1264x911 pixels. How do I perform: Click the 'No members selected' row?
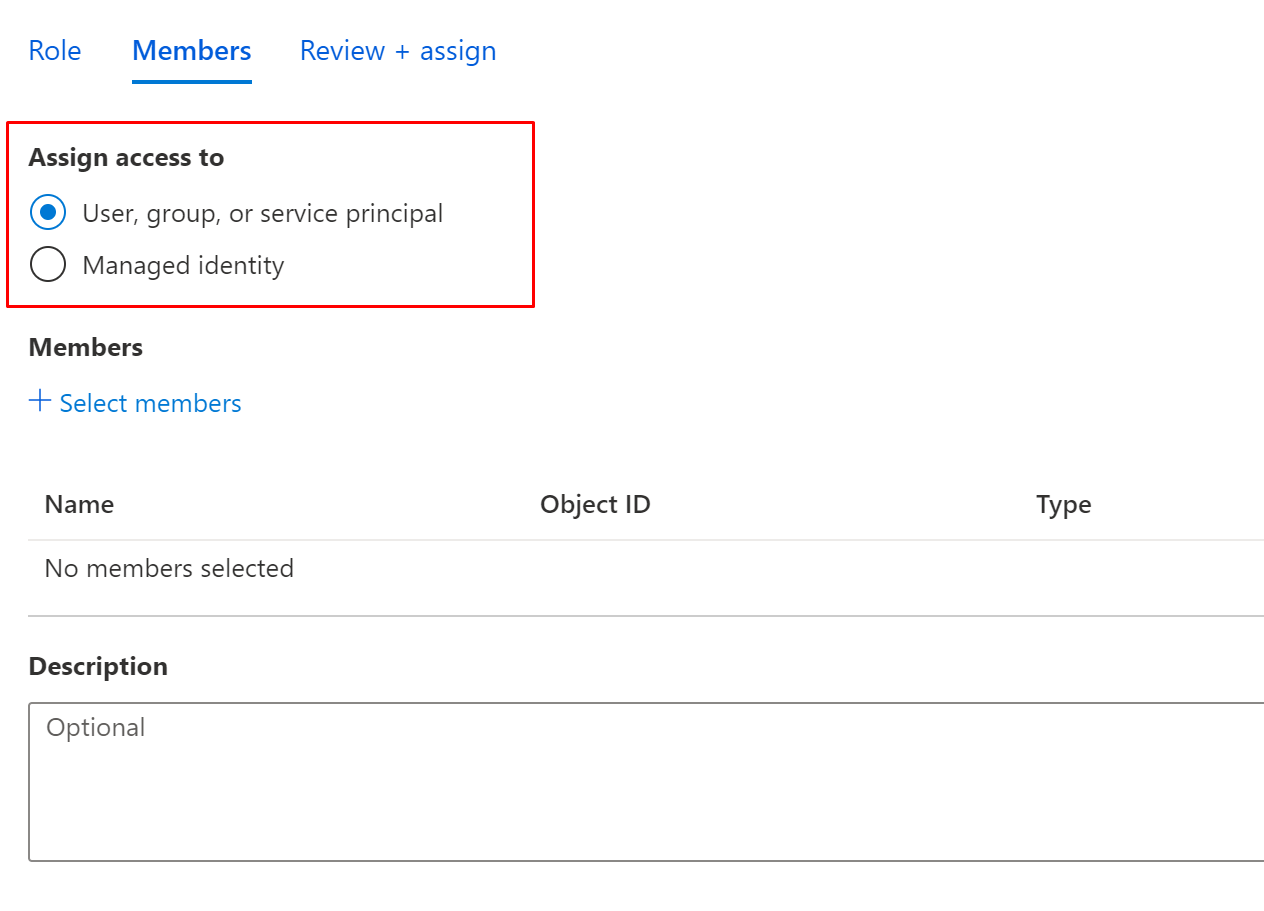[169, 568]
